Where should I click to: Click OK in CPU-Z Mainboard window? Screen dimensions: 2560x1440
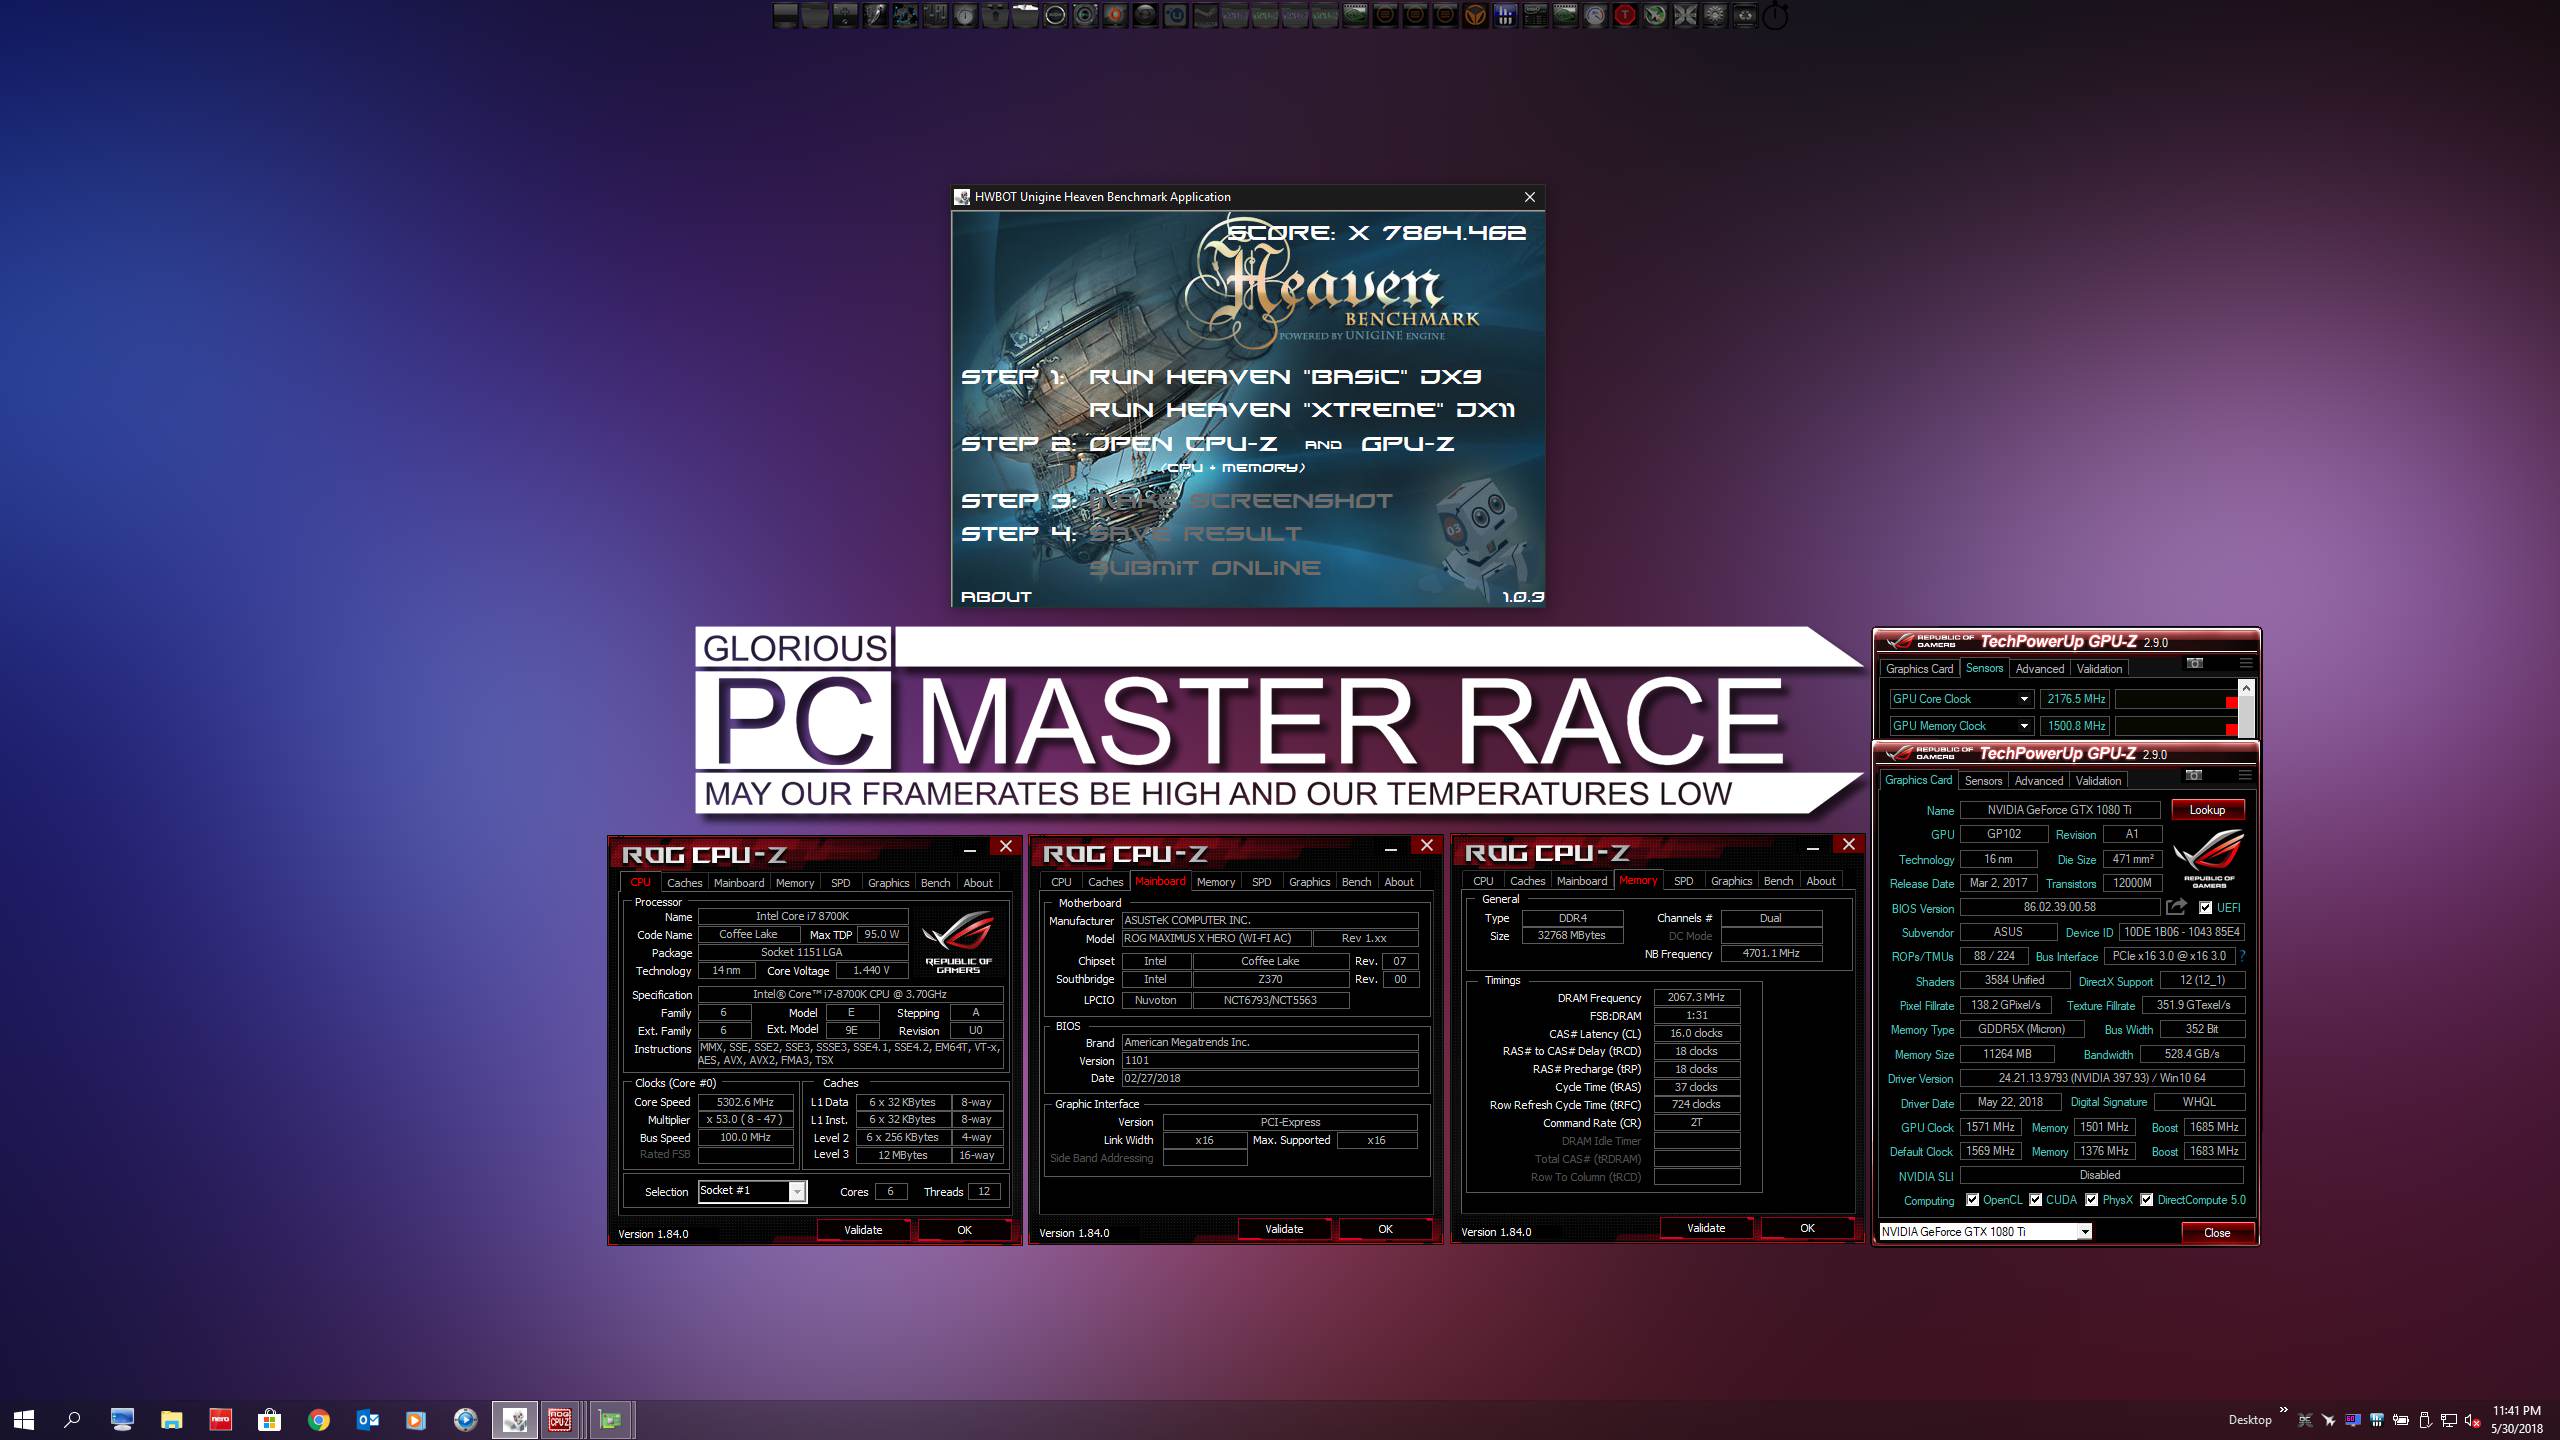click(1385, 1229)
